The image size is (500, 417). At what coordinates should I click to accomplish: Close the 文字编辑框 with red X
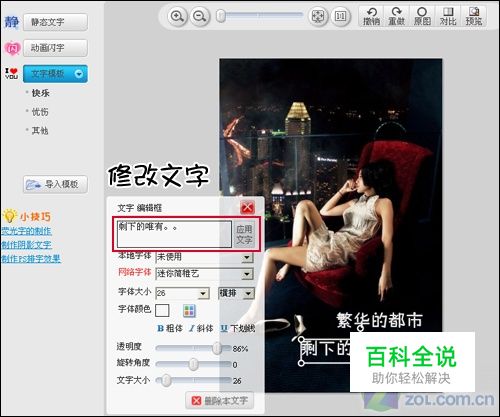click(248, 208)
